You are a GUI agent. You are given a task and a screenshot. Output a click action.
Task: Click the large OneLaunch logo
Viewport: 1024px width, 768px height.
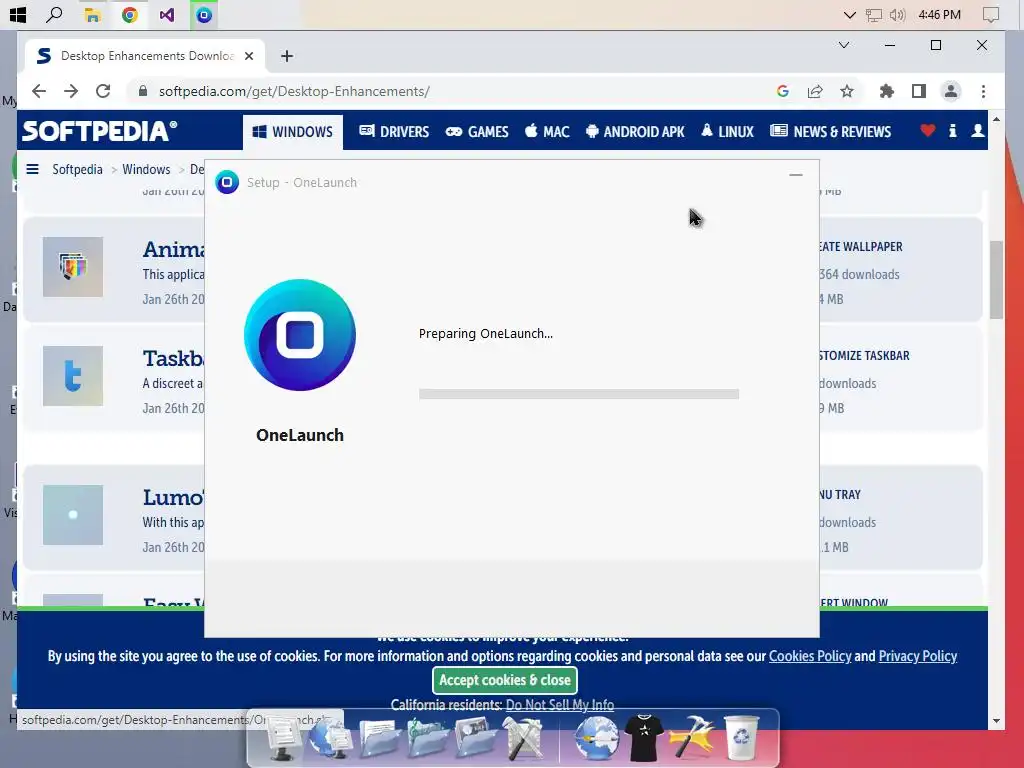pos(300,335)
